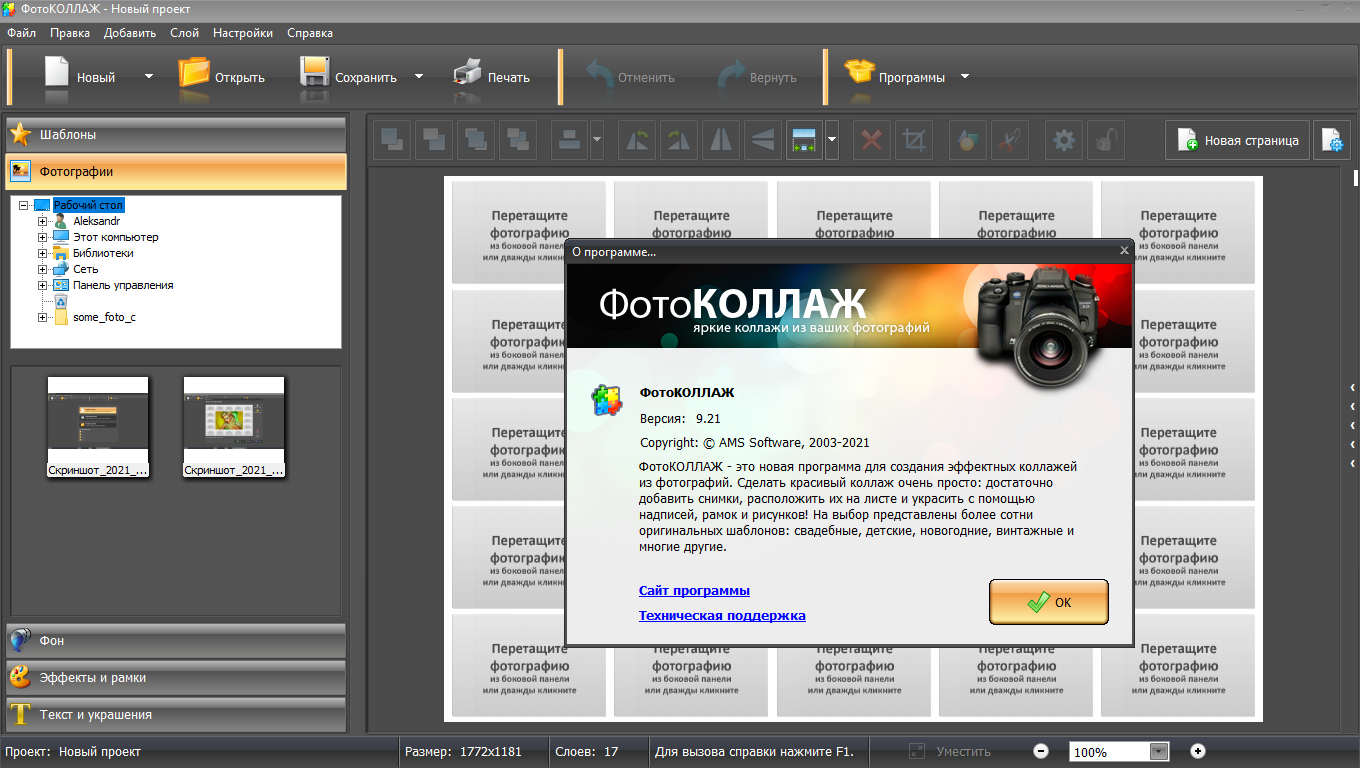Switch to the Фотографии panel

coord(176,172)
